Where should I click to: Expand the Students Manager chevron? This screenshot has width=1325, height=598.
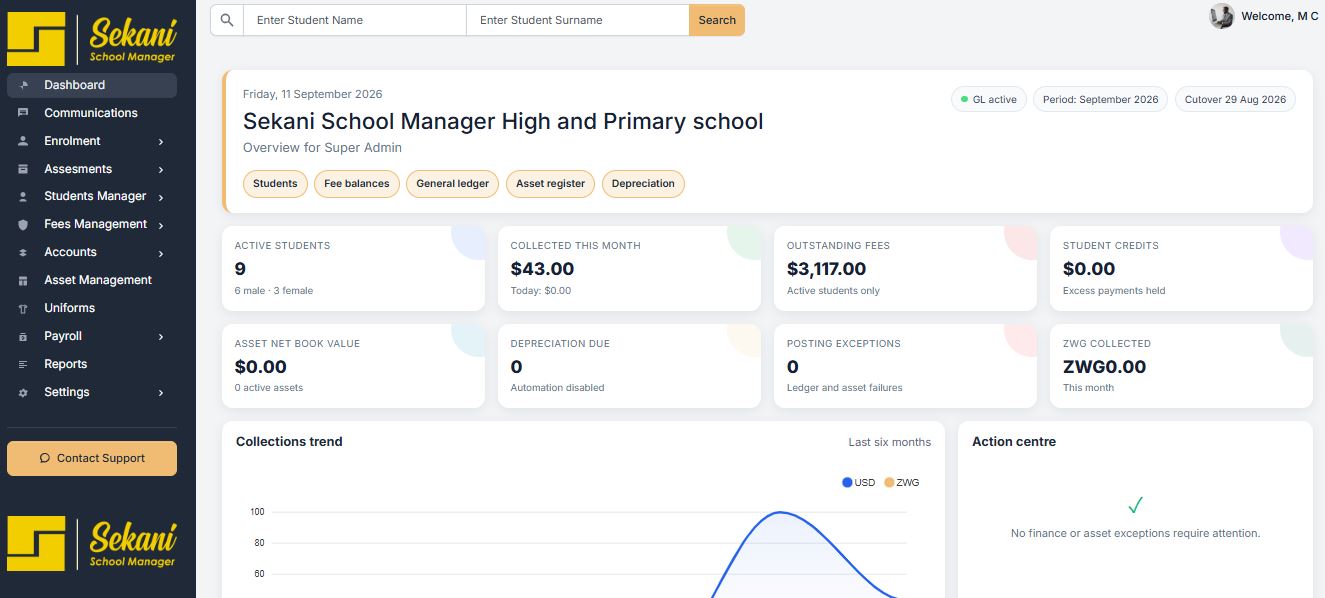pos(161,198)
